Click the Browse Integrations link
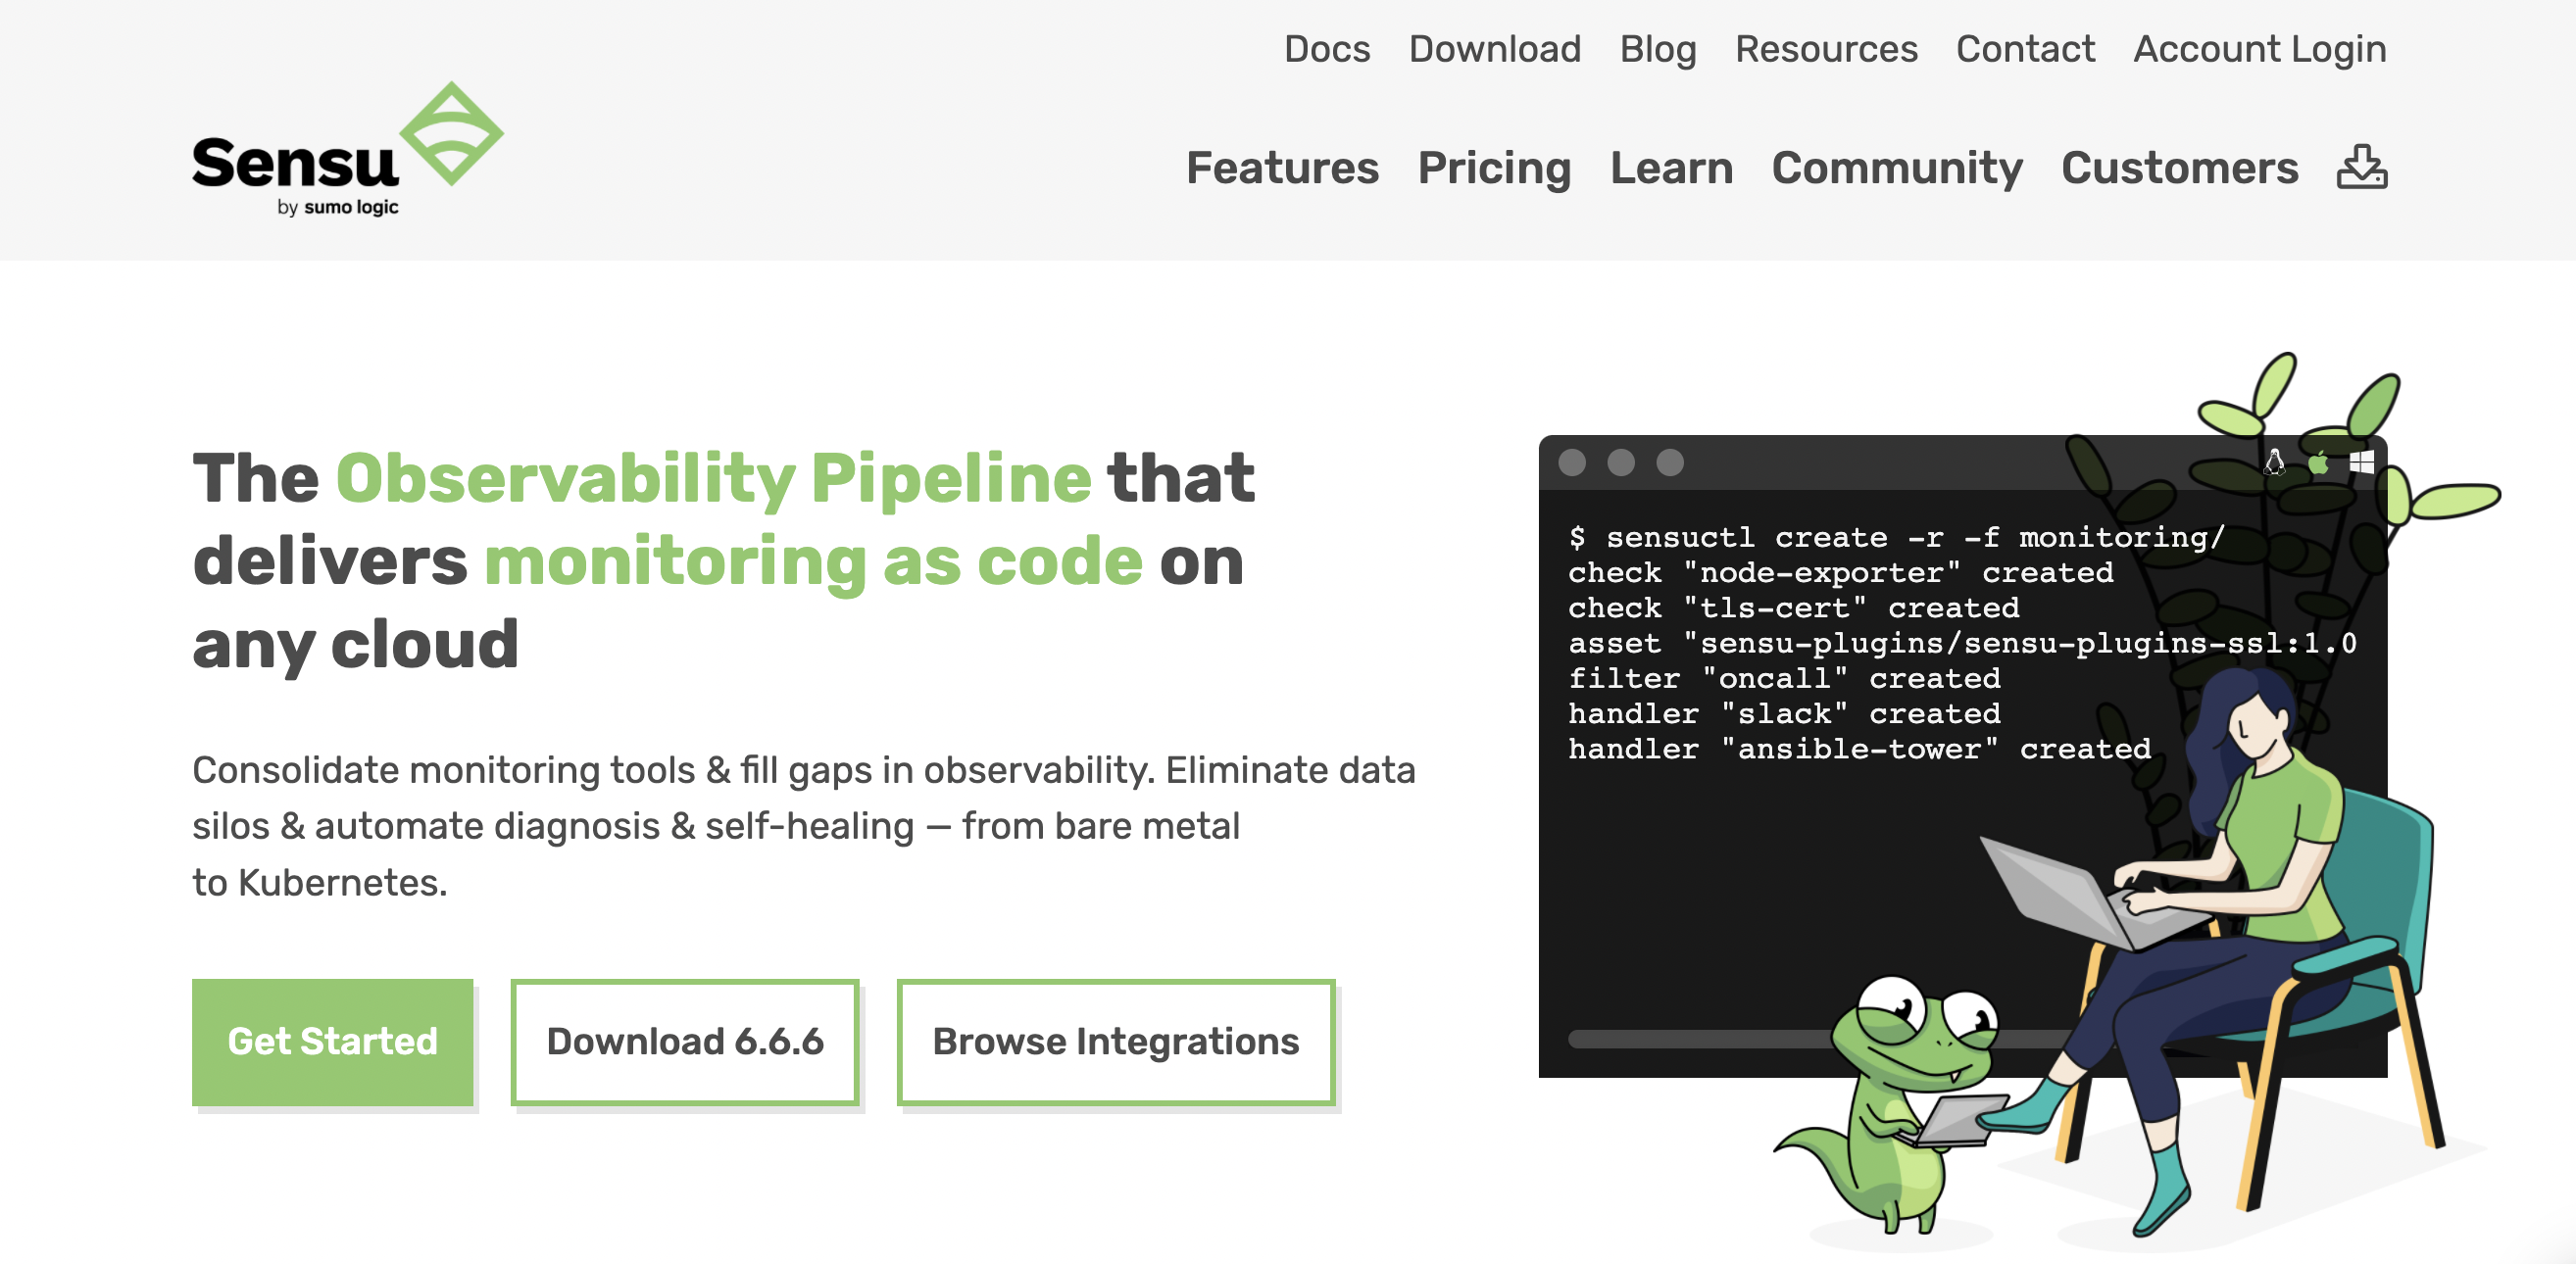 tap(1115, 1038)
